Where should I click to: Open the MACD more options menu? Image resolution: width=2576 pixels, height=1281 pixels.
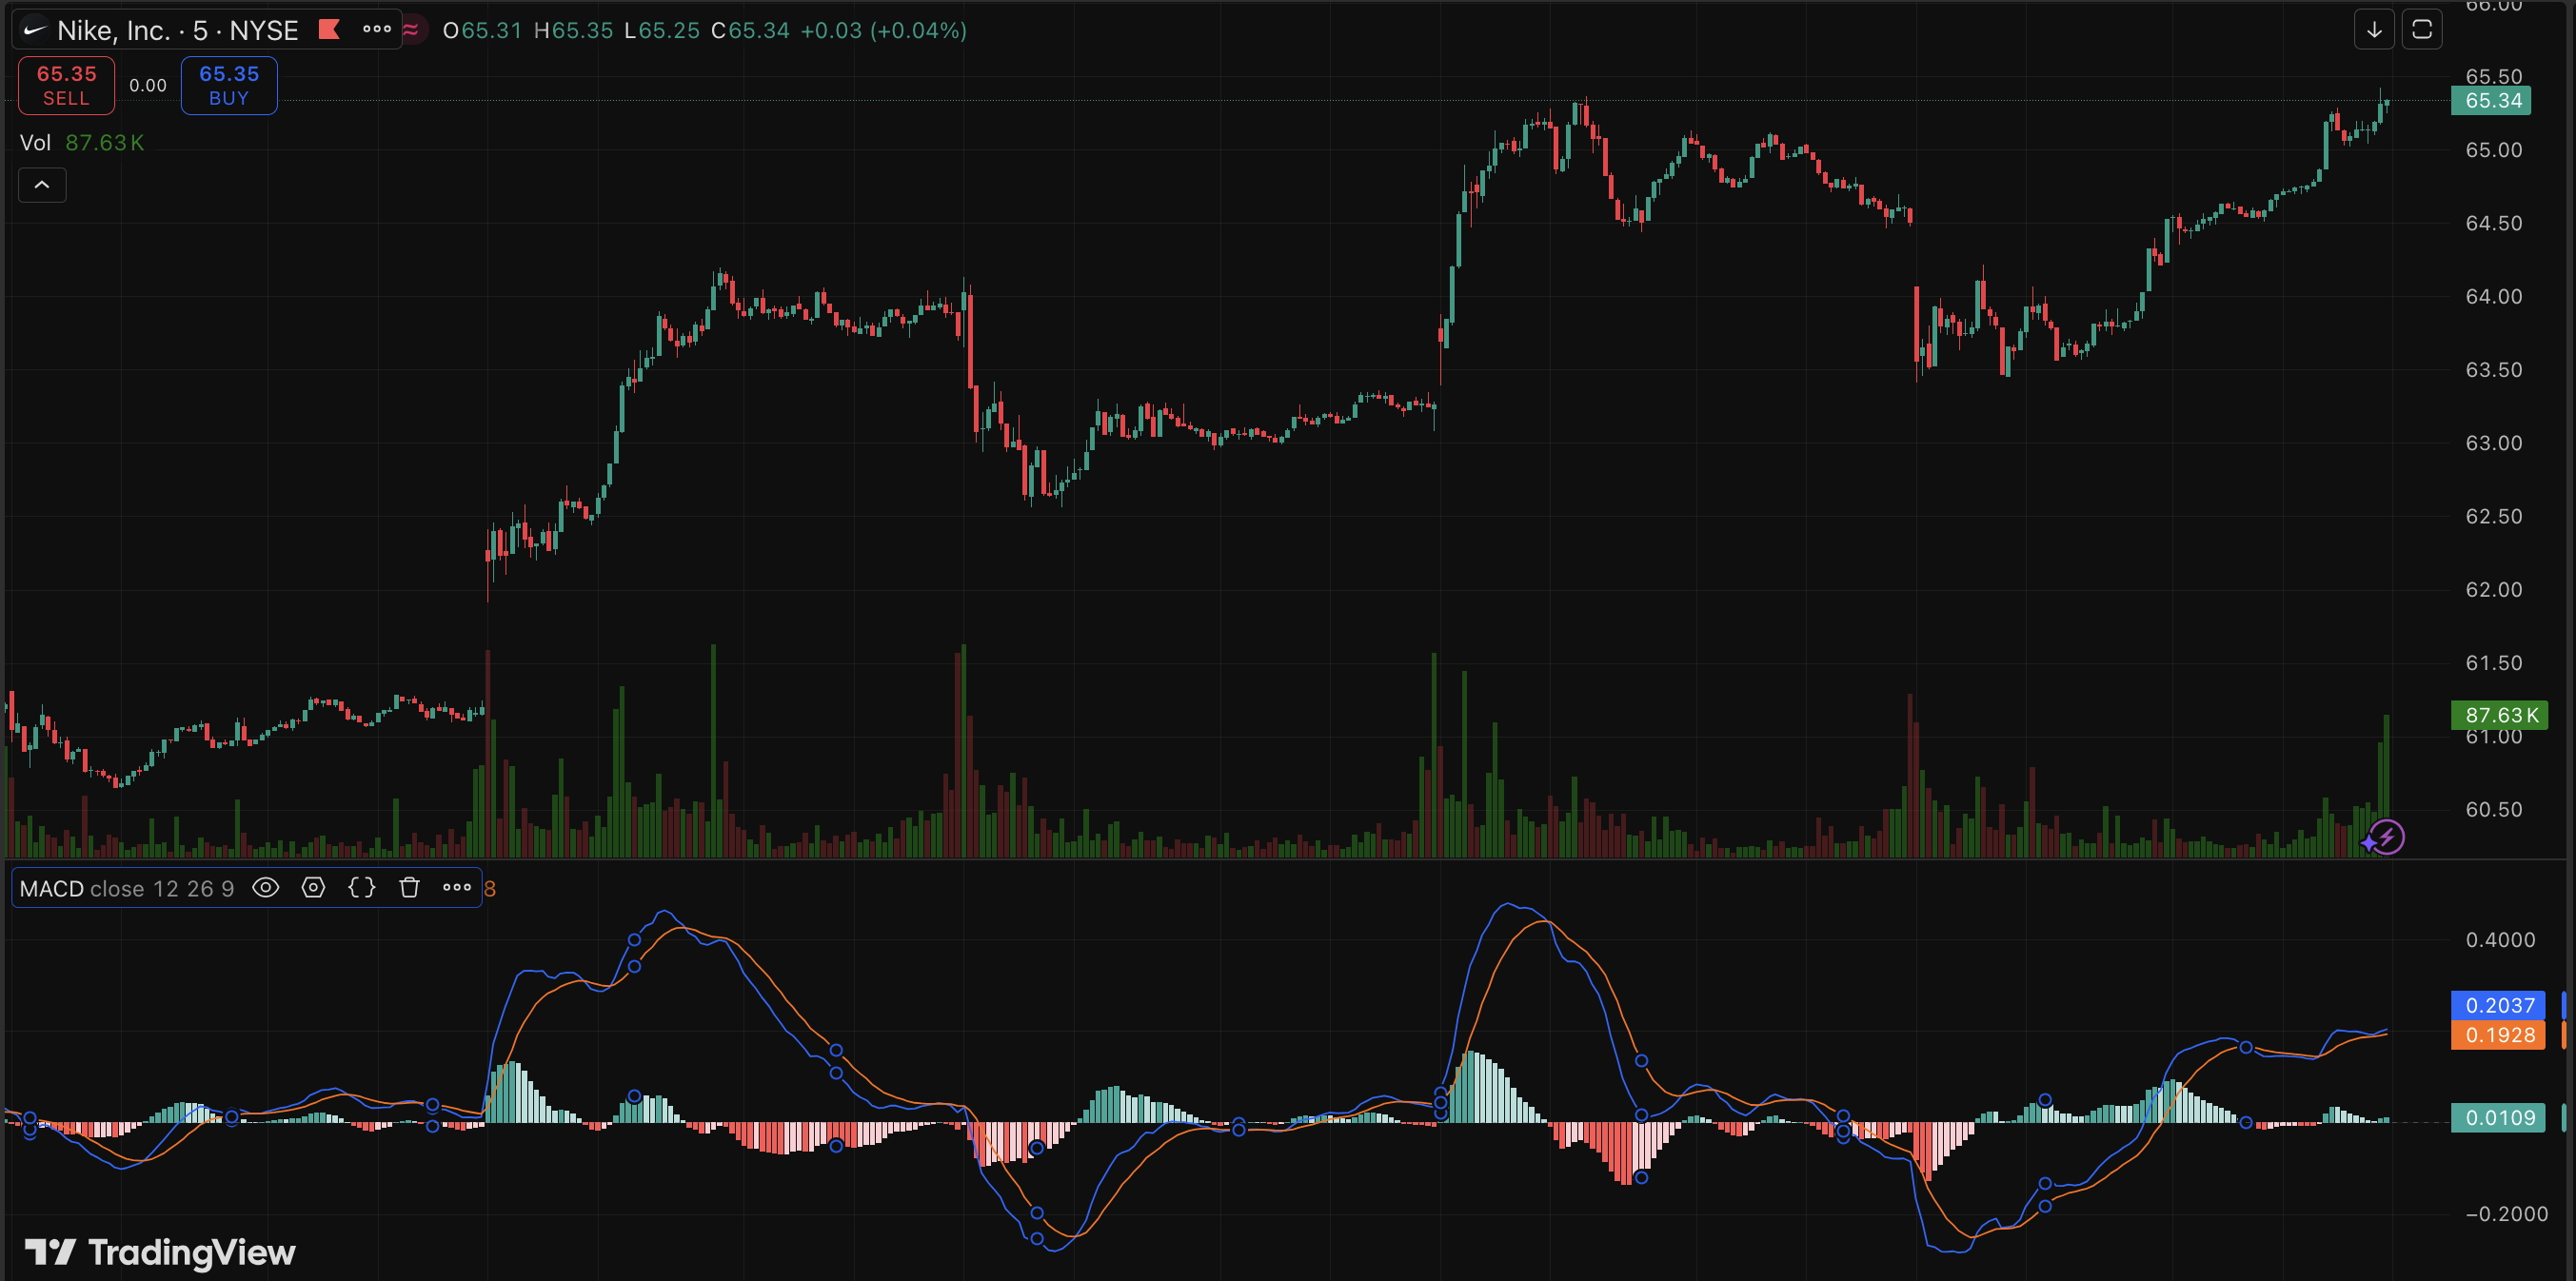point(457,888)
